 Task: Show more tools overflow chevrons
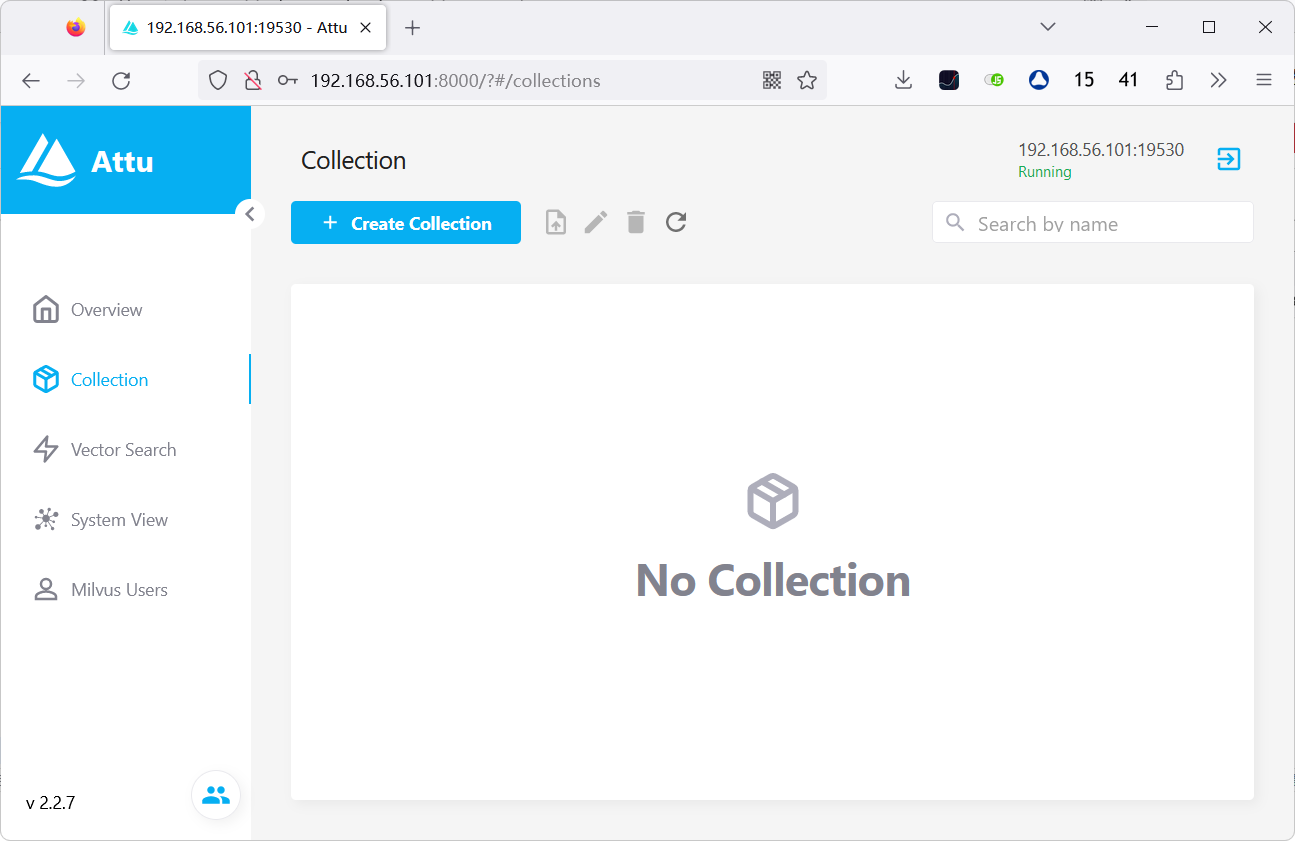1218,81
